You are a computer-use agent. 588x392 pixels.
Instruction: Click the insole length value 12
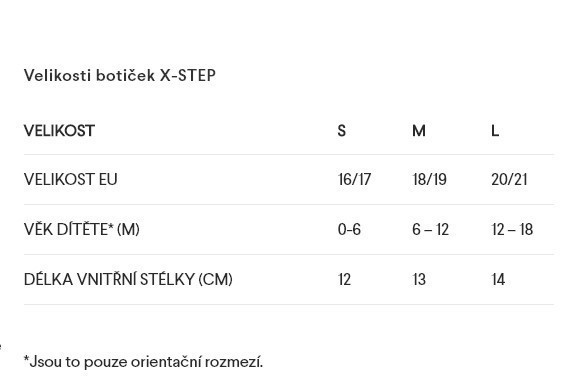pos(344,279)
